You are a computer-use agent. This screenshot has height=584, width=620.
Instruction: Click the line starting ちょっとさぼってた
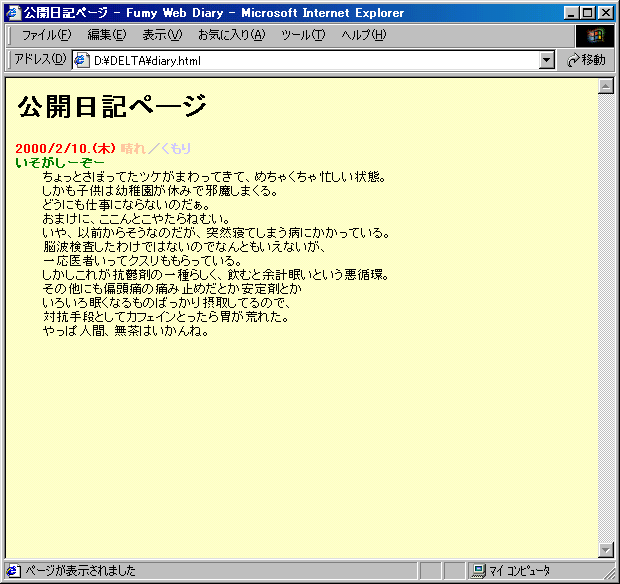pyautogui.click(x=214, y=176)
